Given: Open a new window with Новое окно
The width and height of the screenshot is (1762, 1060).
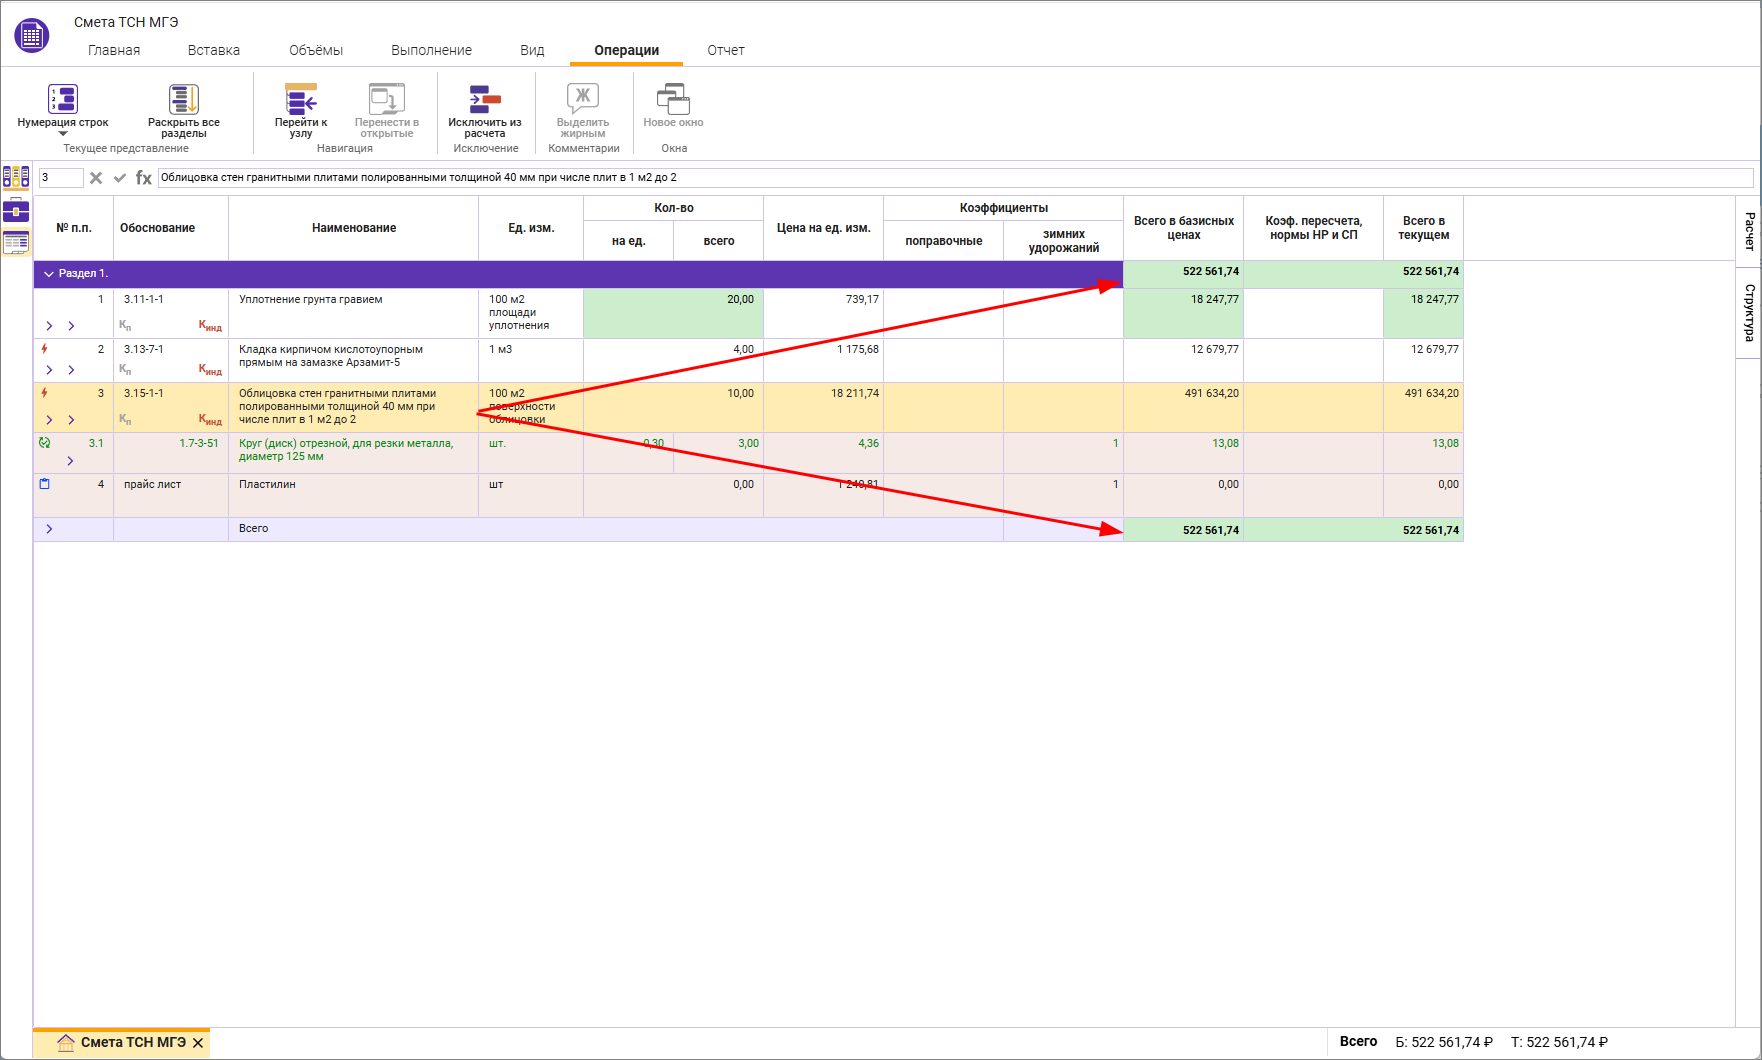Looking at the screenshot, I should 673,99.
